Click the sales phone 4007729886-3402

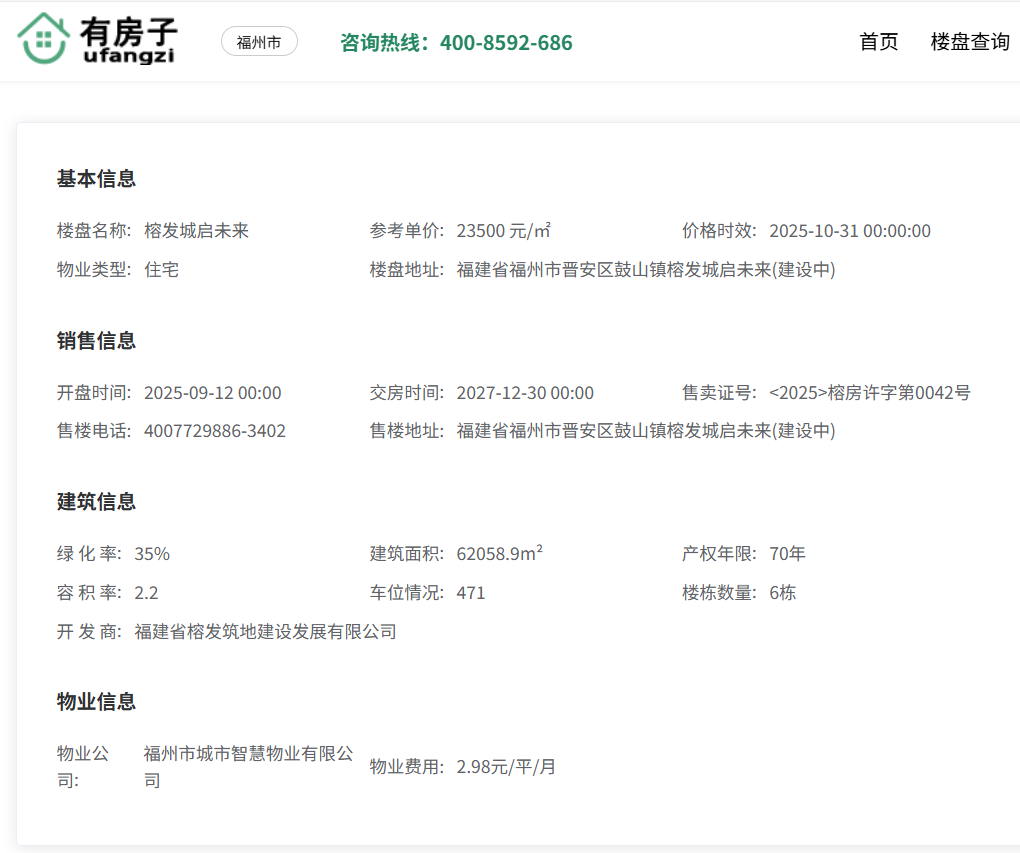tap(215, 431)
